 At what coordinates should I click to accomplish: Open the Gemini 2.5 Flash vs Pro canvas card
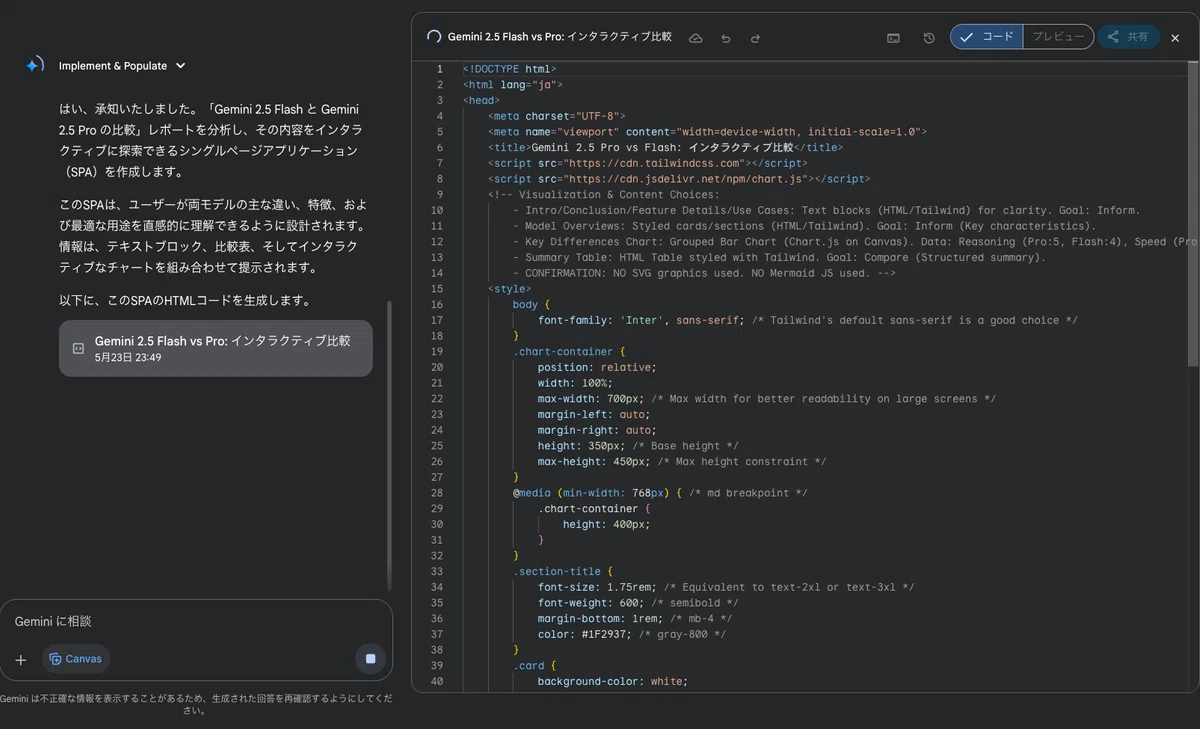click(x=216, y=348)
